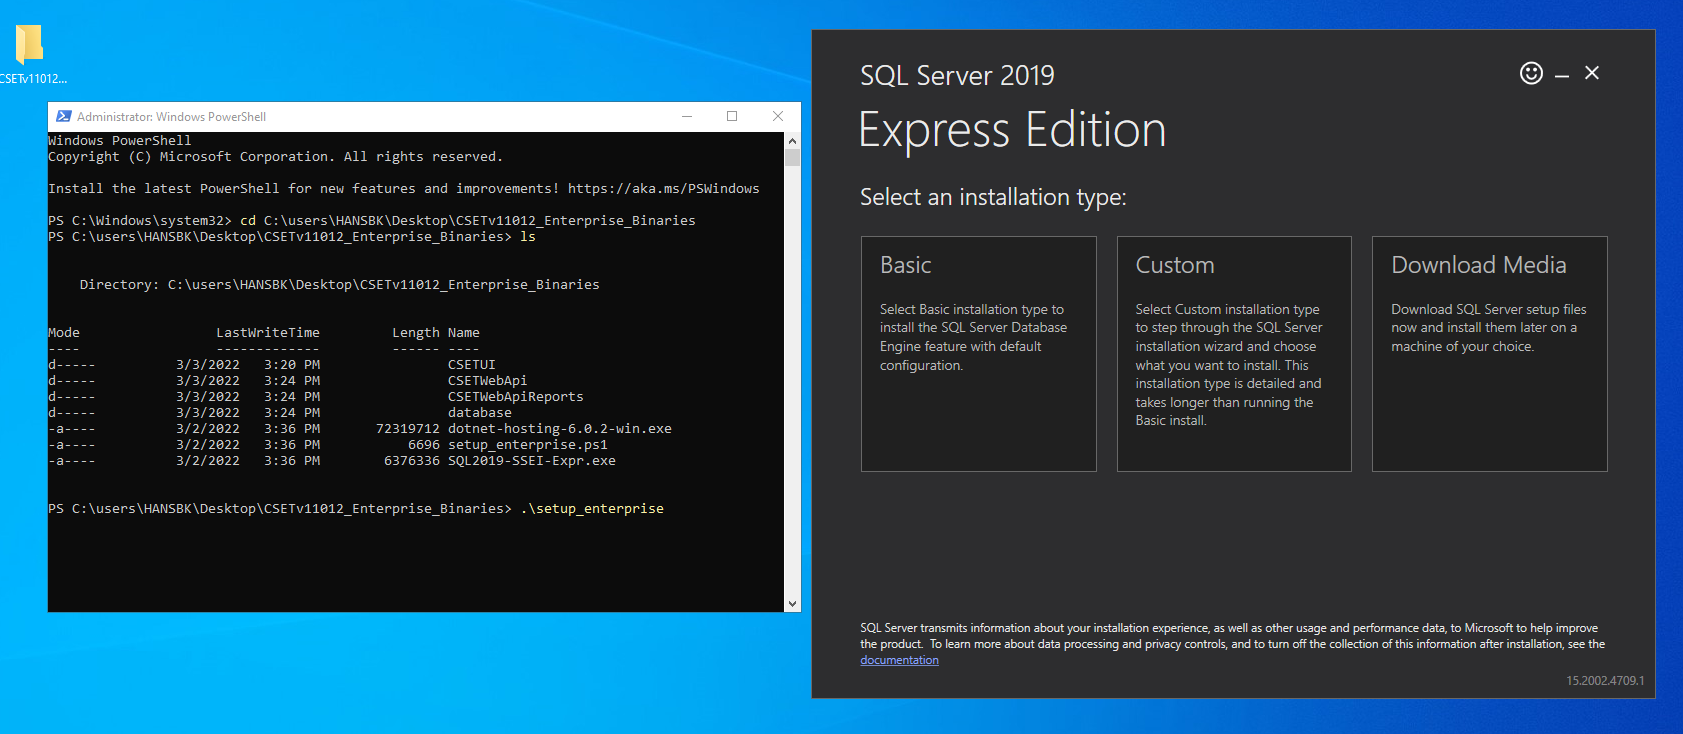Screen dimensions: 1683x734
Task: Click the PowerShell vertical scrollbar thumb
Action: 792,157
